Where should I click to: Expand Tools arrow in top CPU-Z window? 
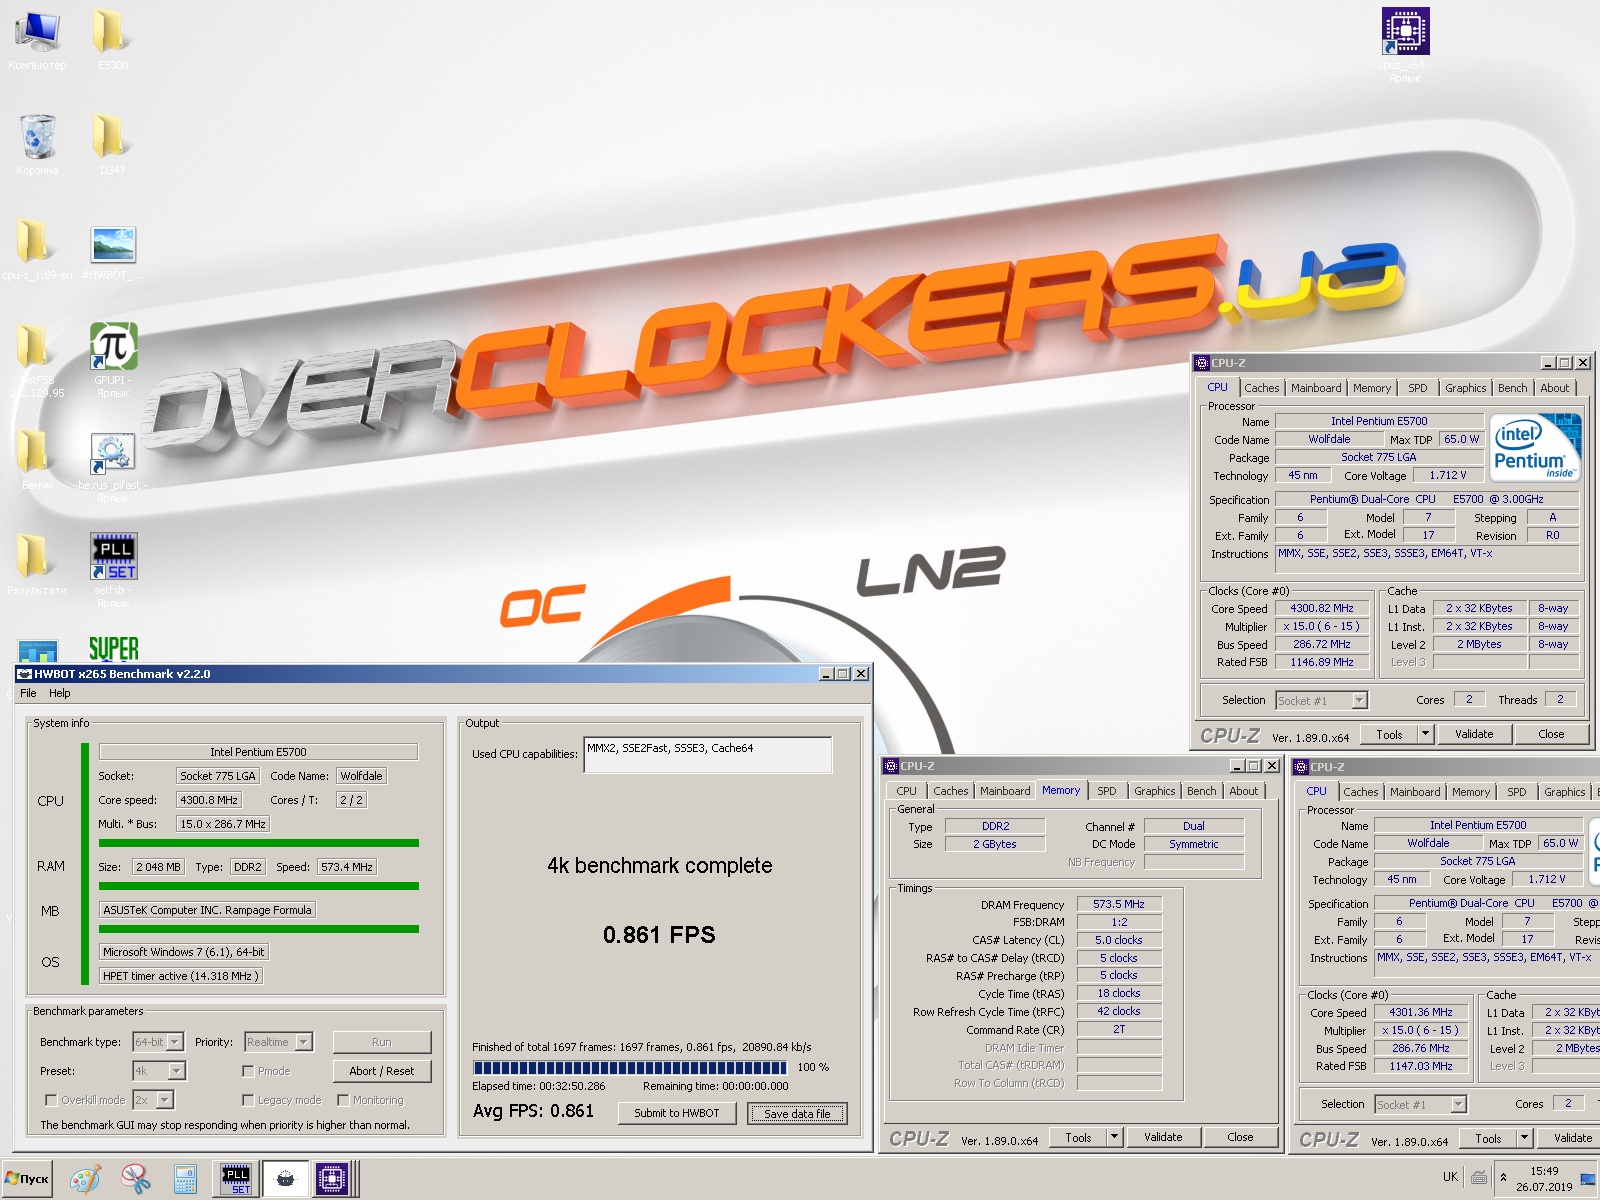1425,734
